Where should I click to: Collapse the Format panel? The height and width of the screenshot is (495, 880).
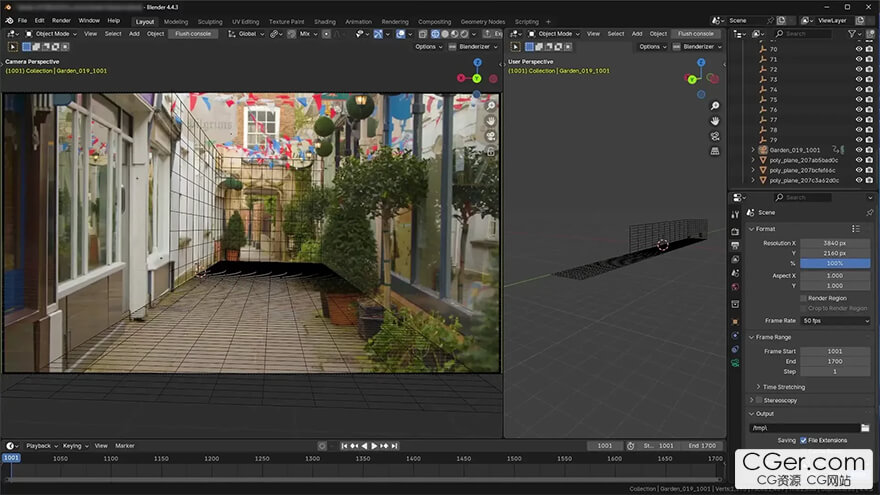tap(751, 229)
